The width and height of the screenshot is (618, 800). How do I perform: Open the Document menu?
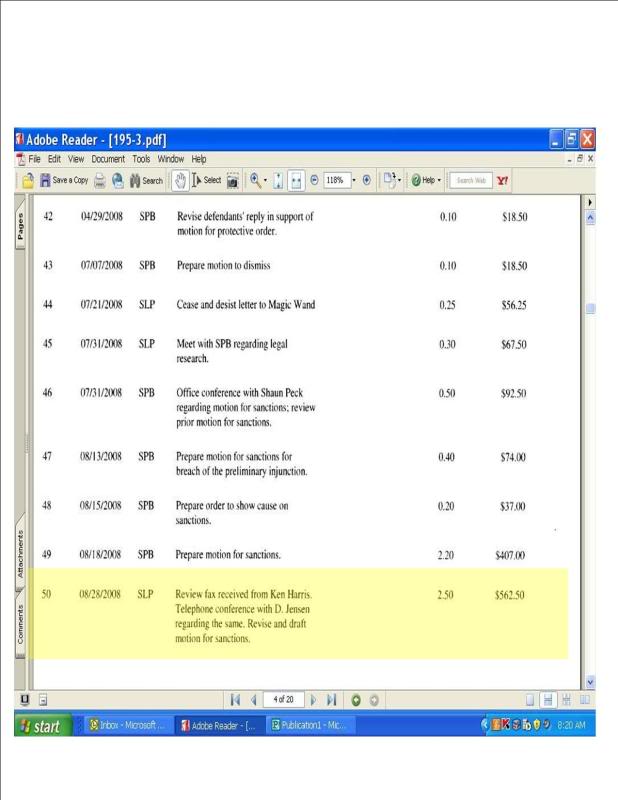(108, 159)
